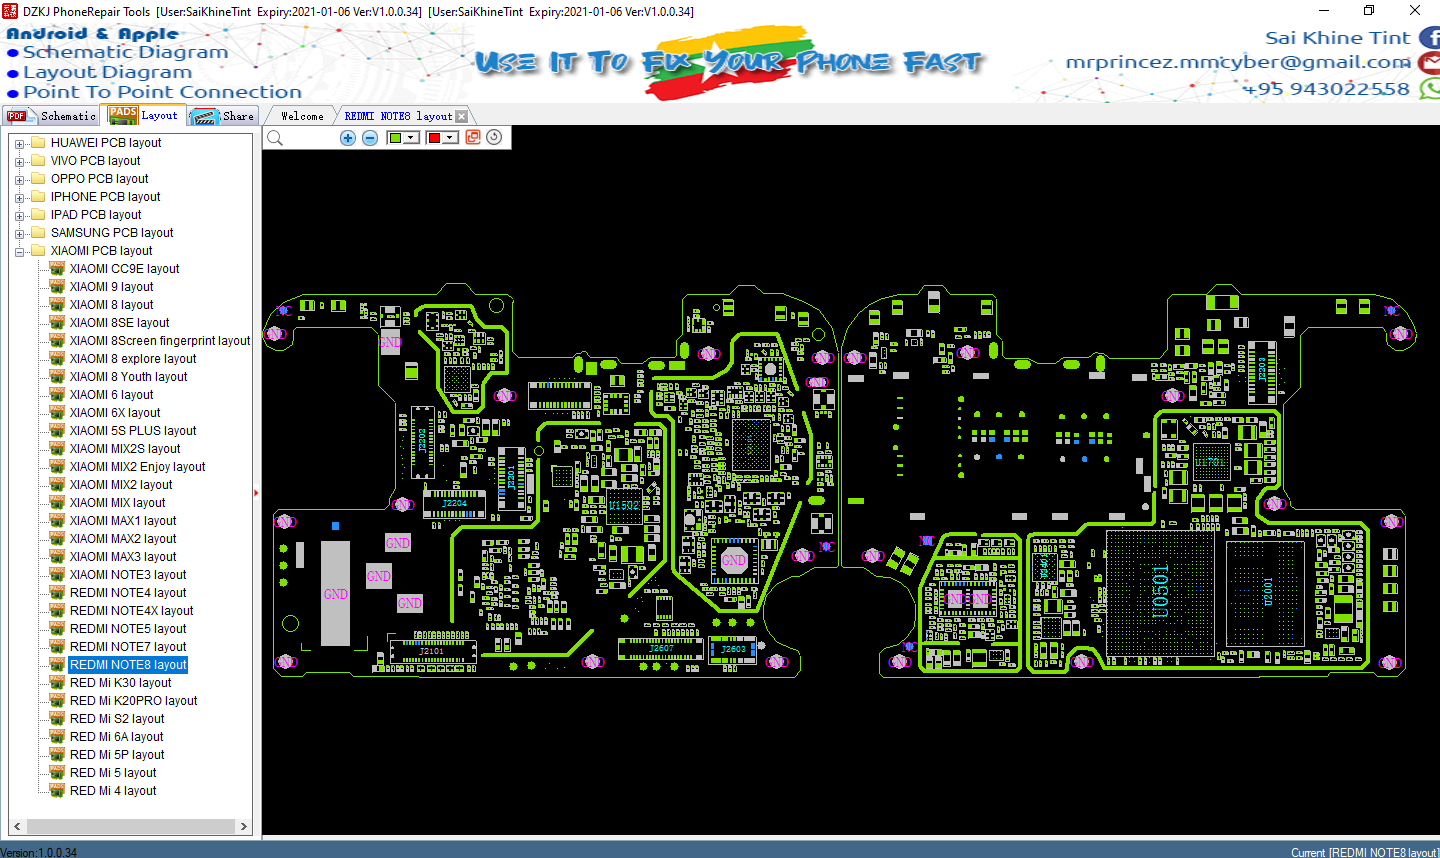Select the REDMI NOTE8 layout document tab
The image size is (1440, 858).
398,116
